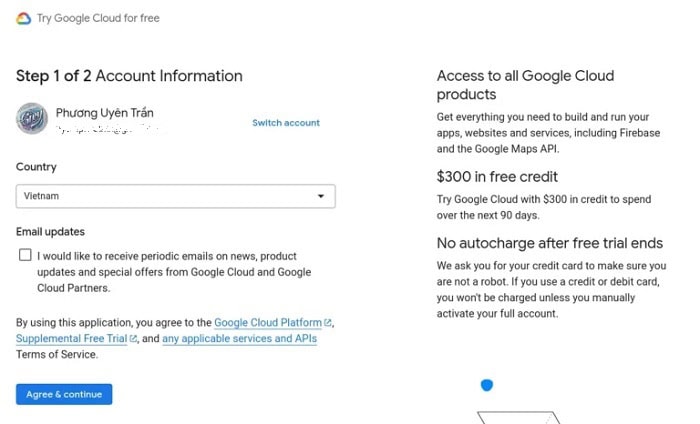The image size is (700, 424).
Task: Click the Step 1 of 2 Account Information heading
Action: coord(129,76)
